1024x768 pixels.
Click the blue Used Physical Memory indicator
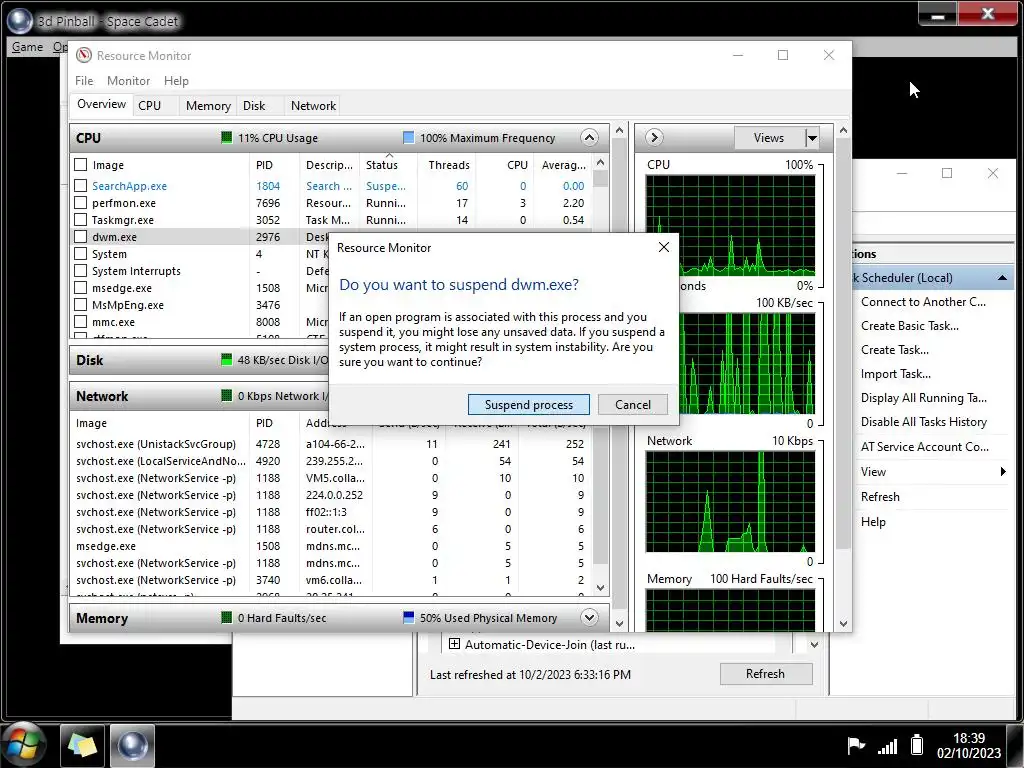coord(408,618)
